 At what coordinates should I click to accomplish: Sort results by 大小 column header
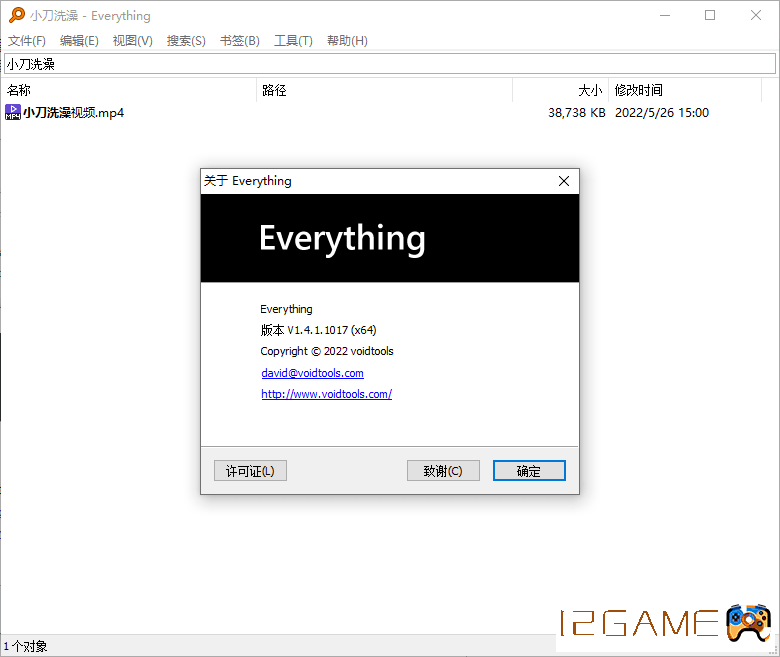pos(560,91)
